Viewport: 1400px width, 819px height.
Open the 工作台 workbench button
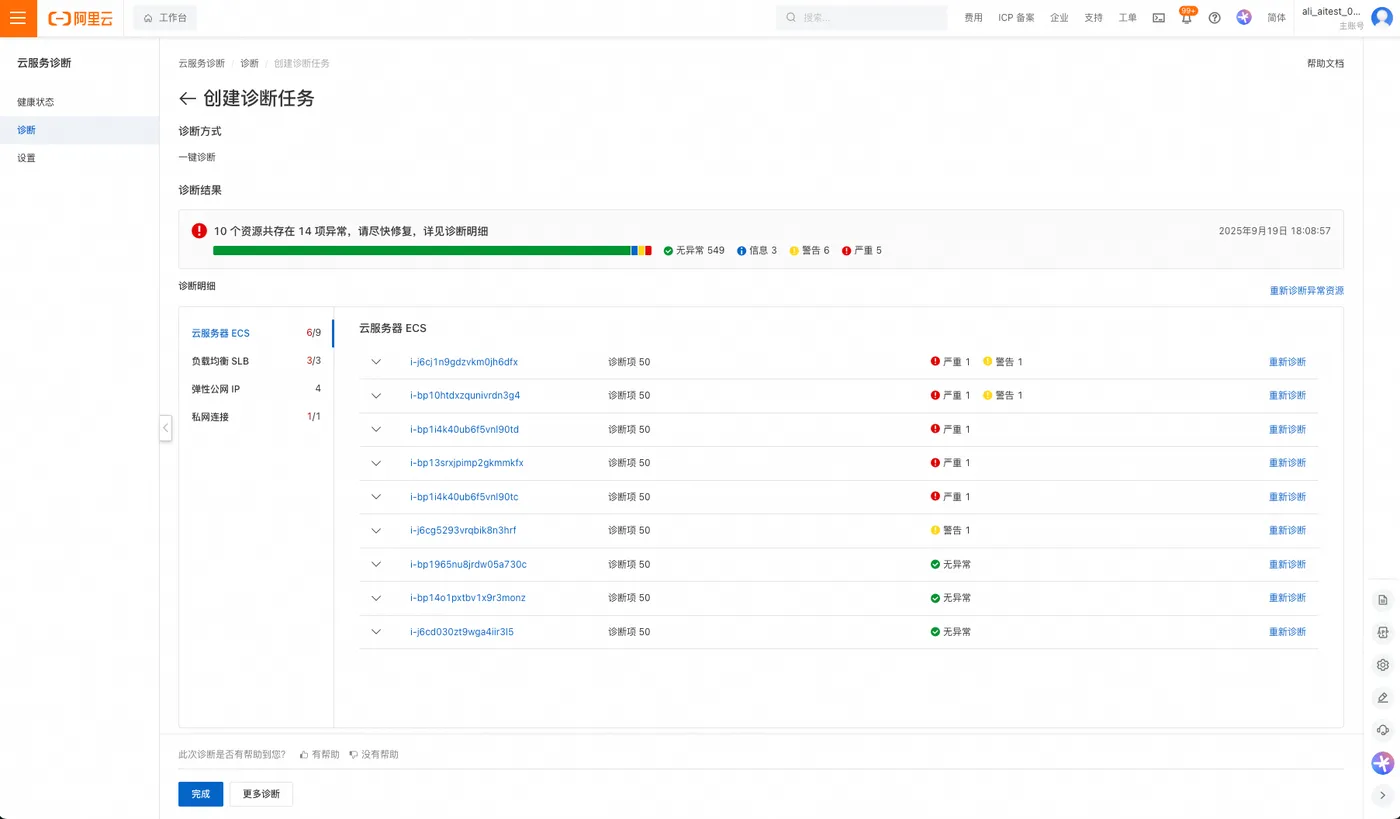(x=165, y=18)
